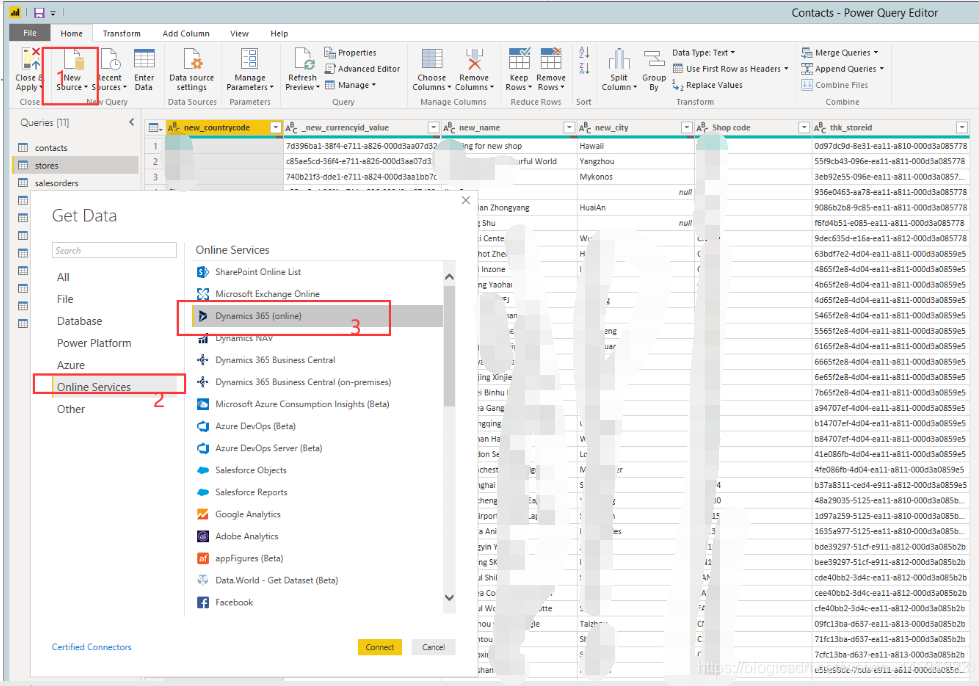Click Refresh Preview icon
This screenshot has height=686, width=979.
click(x=303, y=59)
